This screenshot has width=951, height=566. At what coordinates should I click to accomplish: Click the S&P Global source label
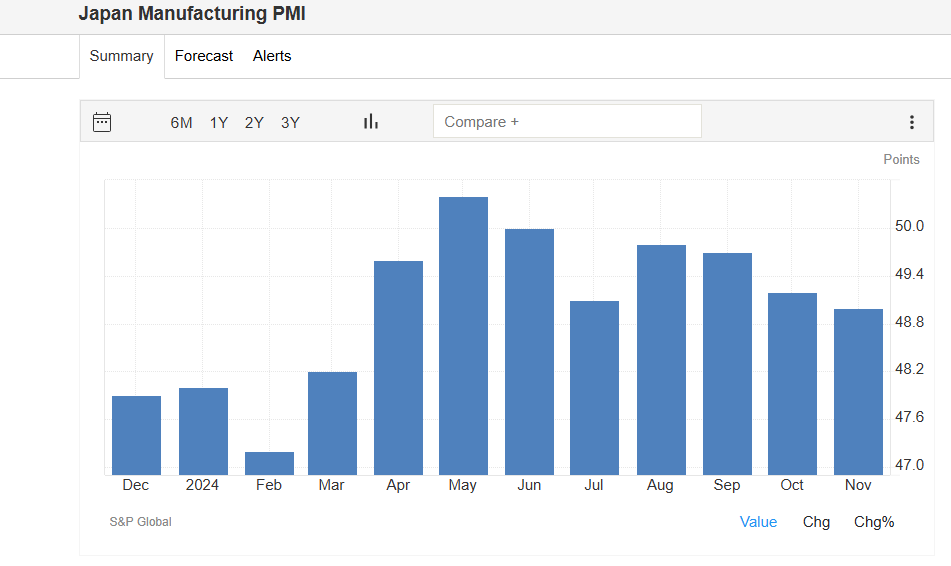click(x=140, y=522)
